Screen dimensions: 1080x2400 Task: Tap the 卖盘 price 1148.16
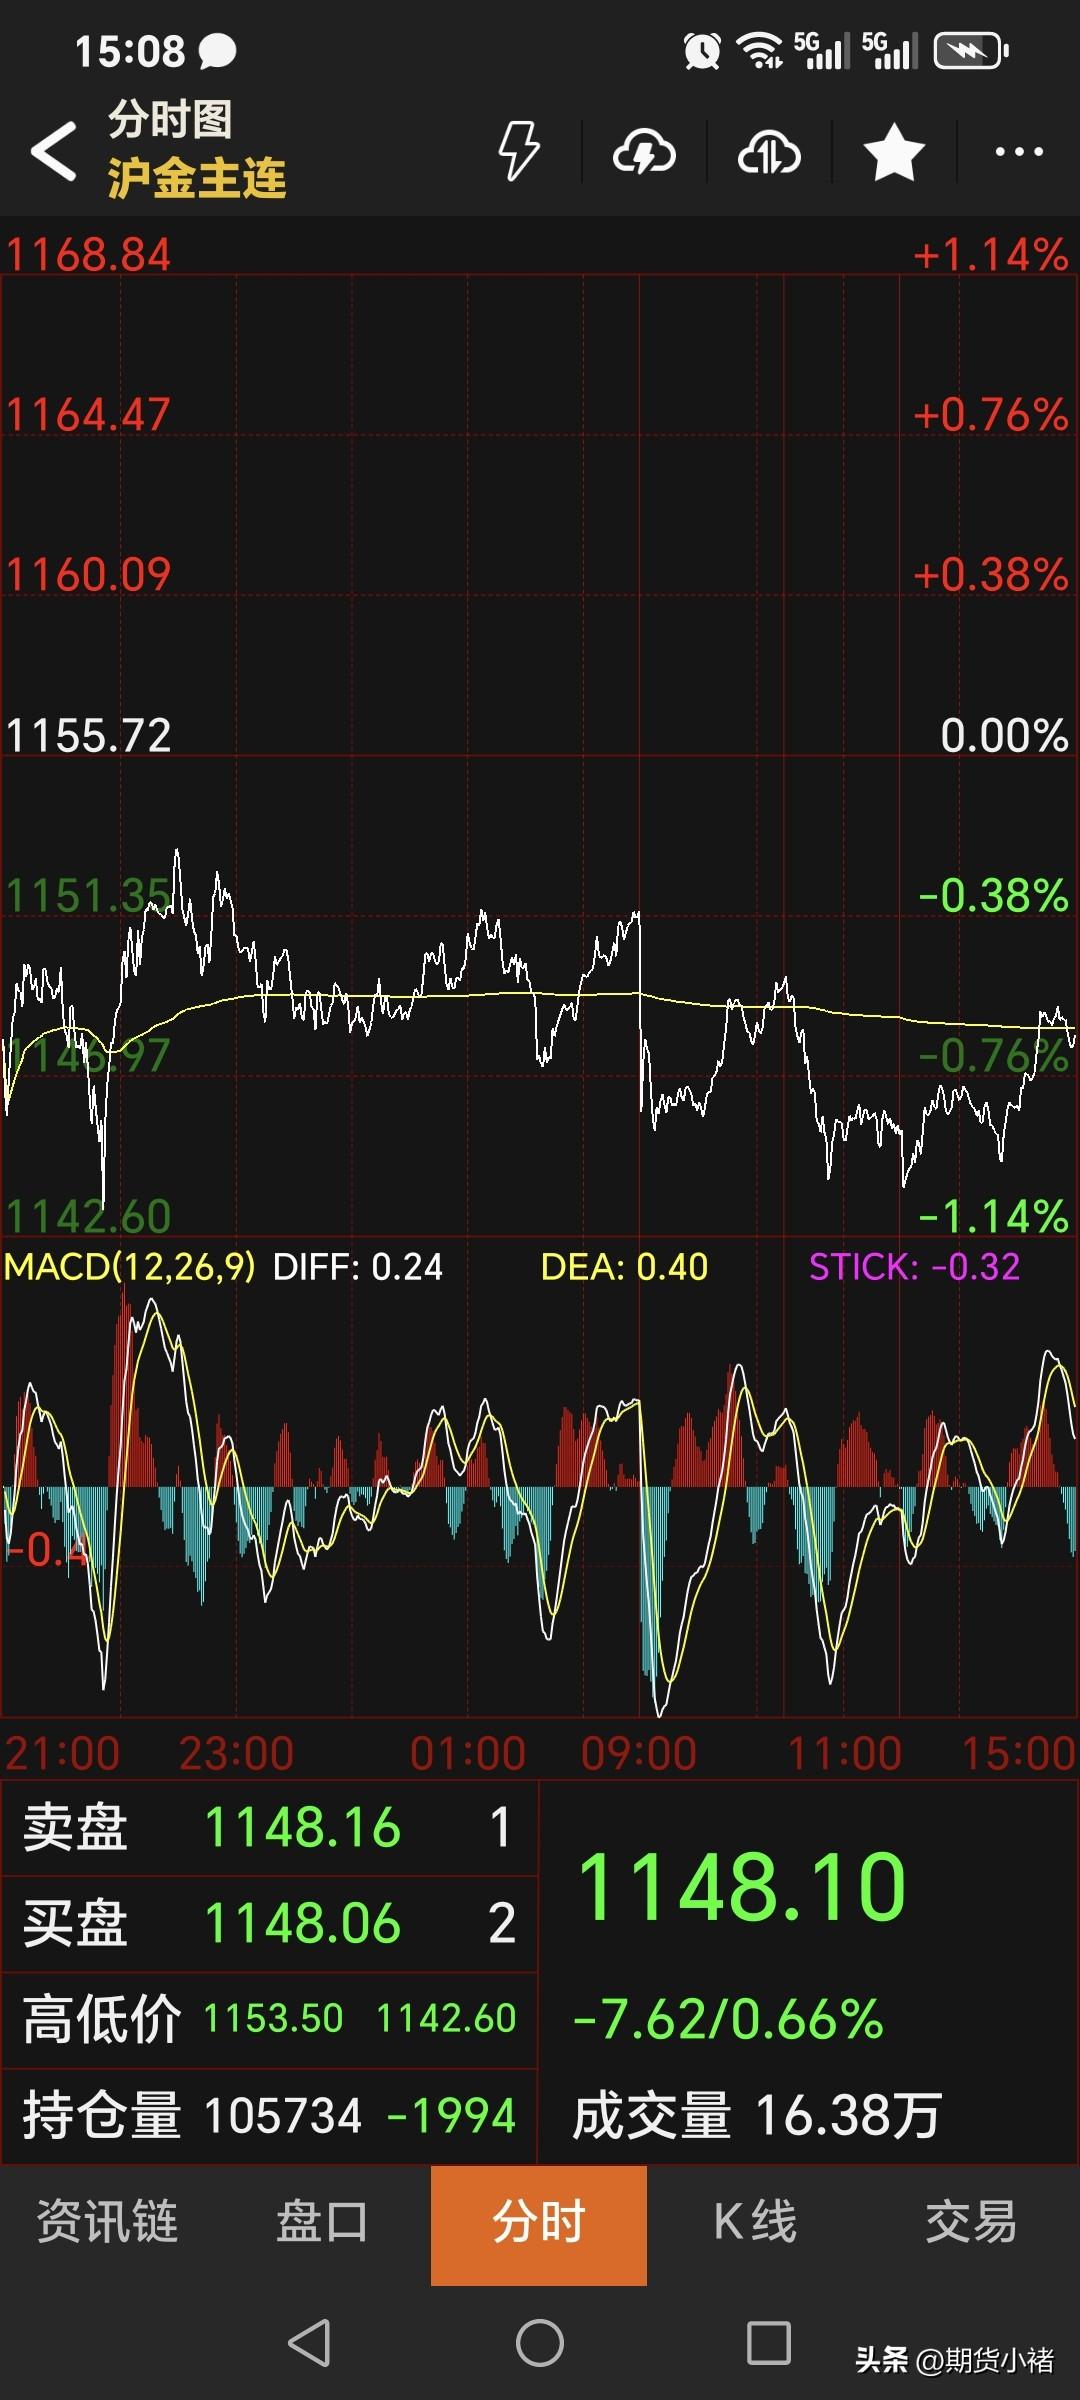click(302, 1828)
